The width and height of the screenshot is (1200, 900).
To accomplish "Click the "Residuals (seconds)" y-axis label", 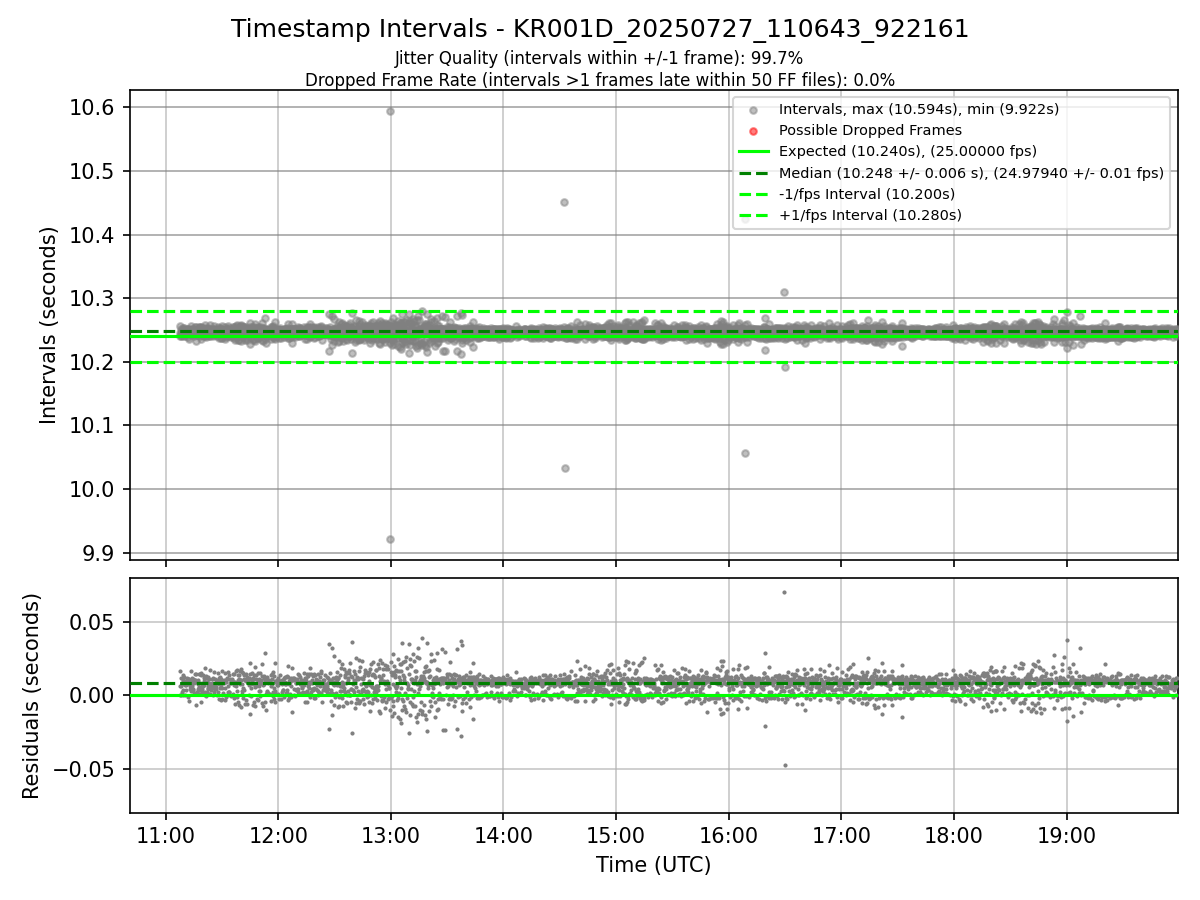I will click(32, 696).
